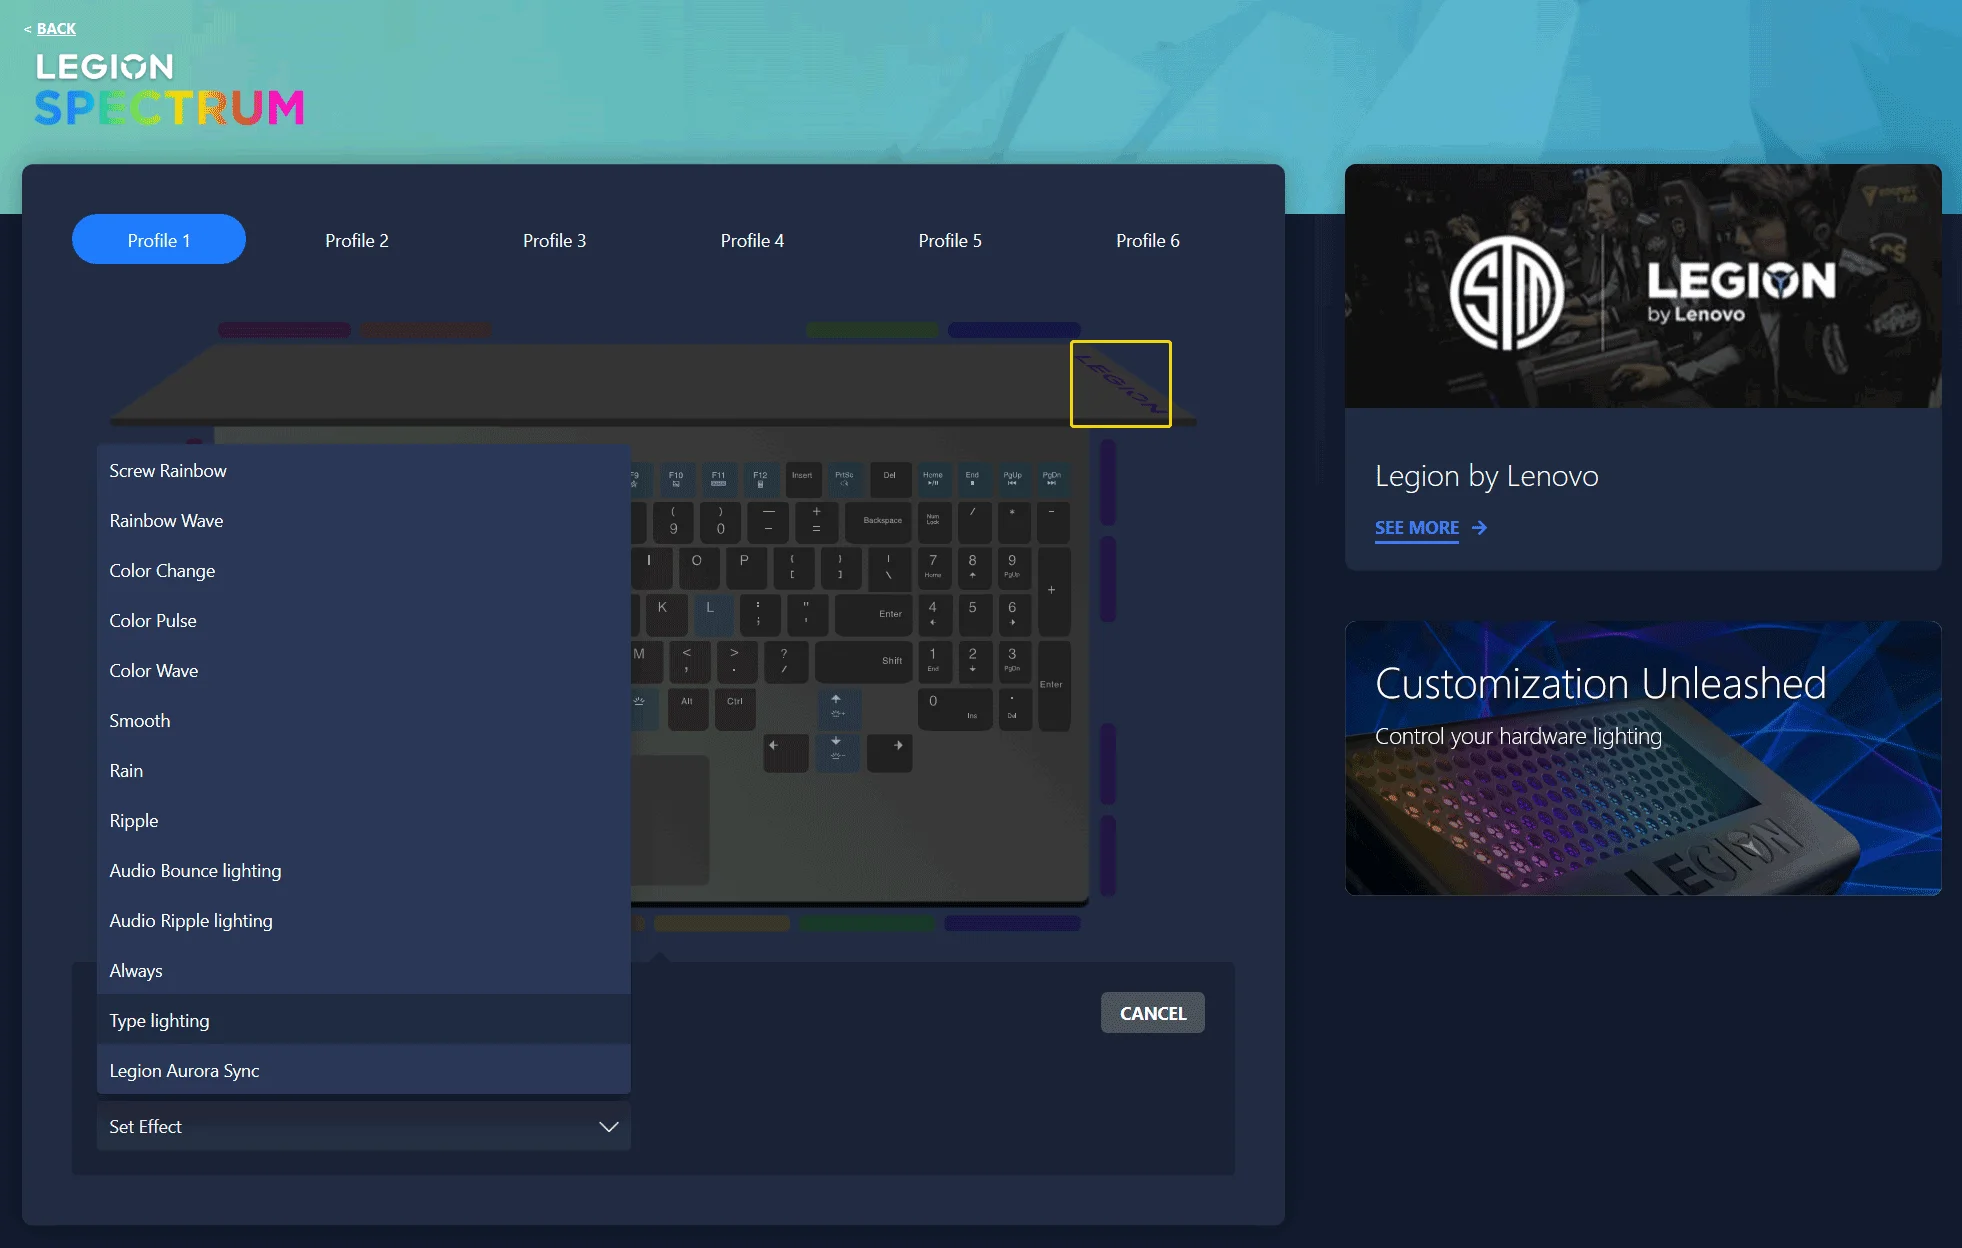Viewport: 1962px width, 1248px height.
Task: Switch to Profile 4 tab
Action: point(752,240)
